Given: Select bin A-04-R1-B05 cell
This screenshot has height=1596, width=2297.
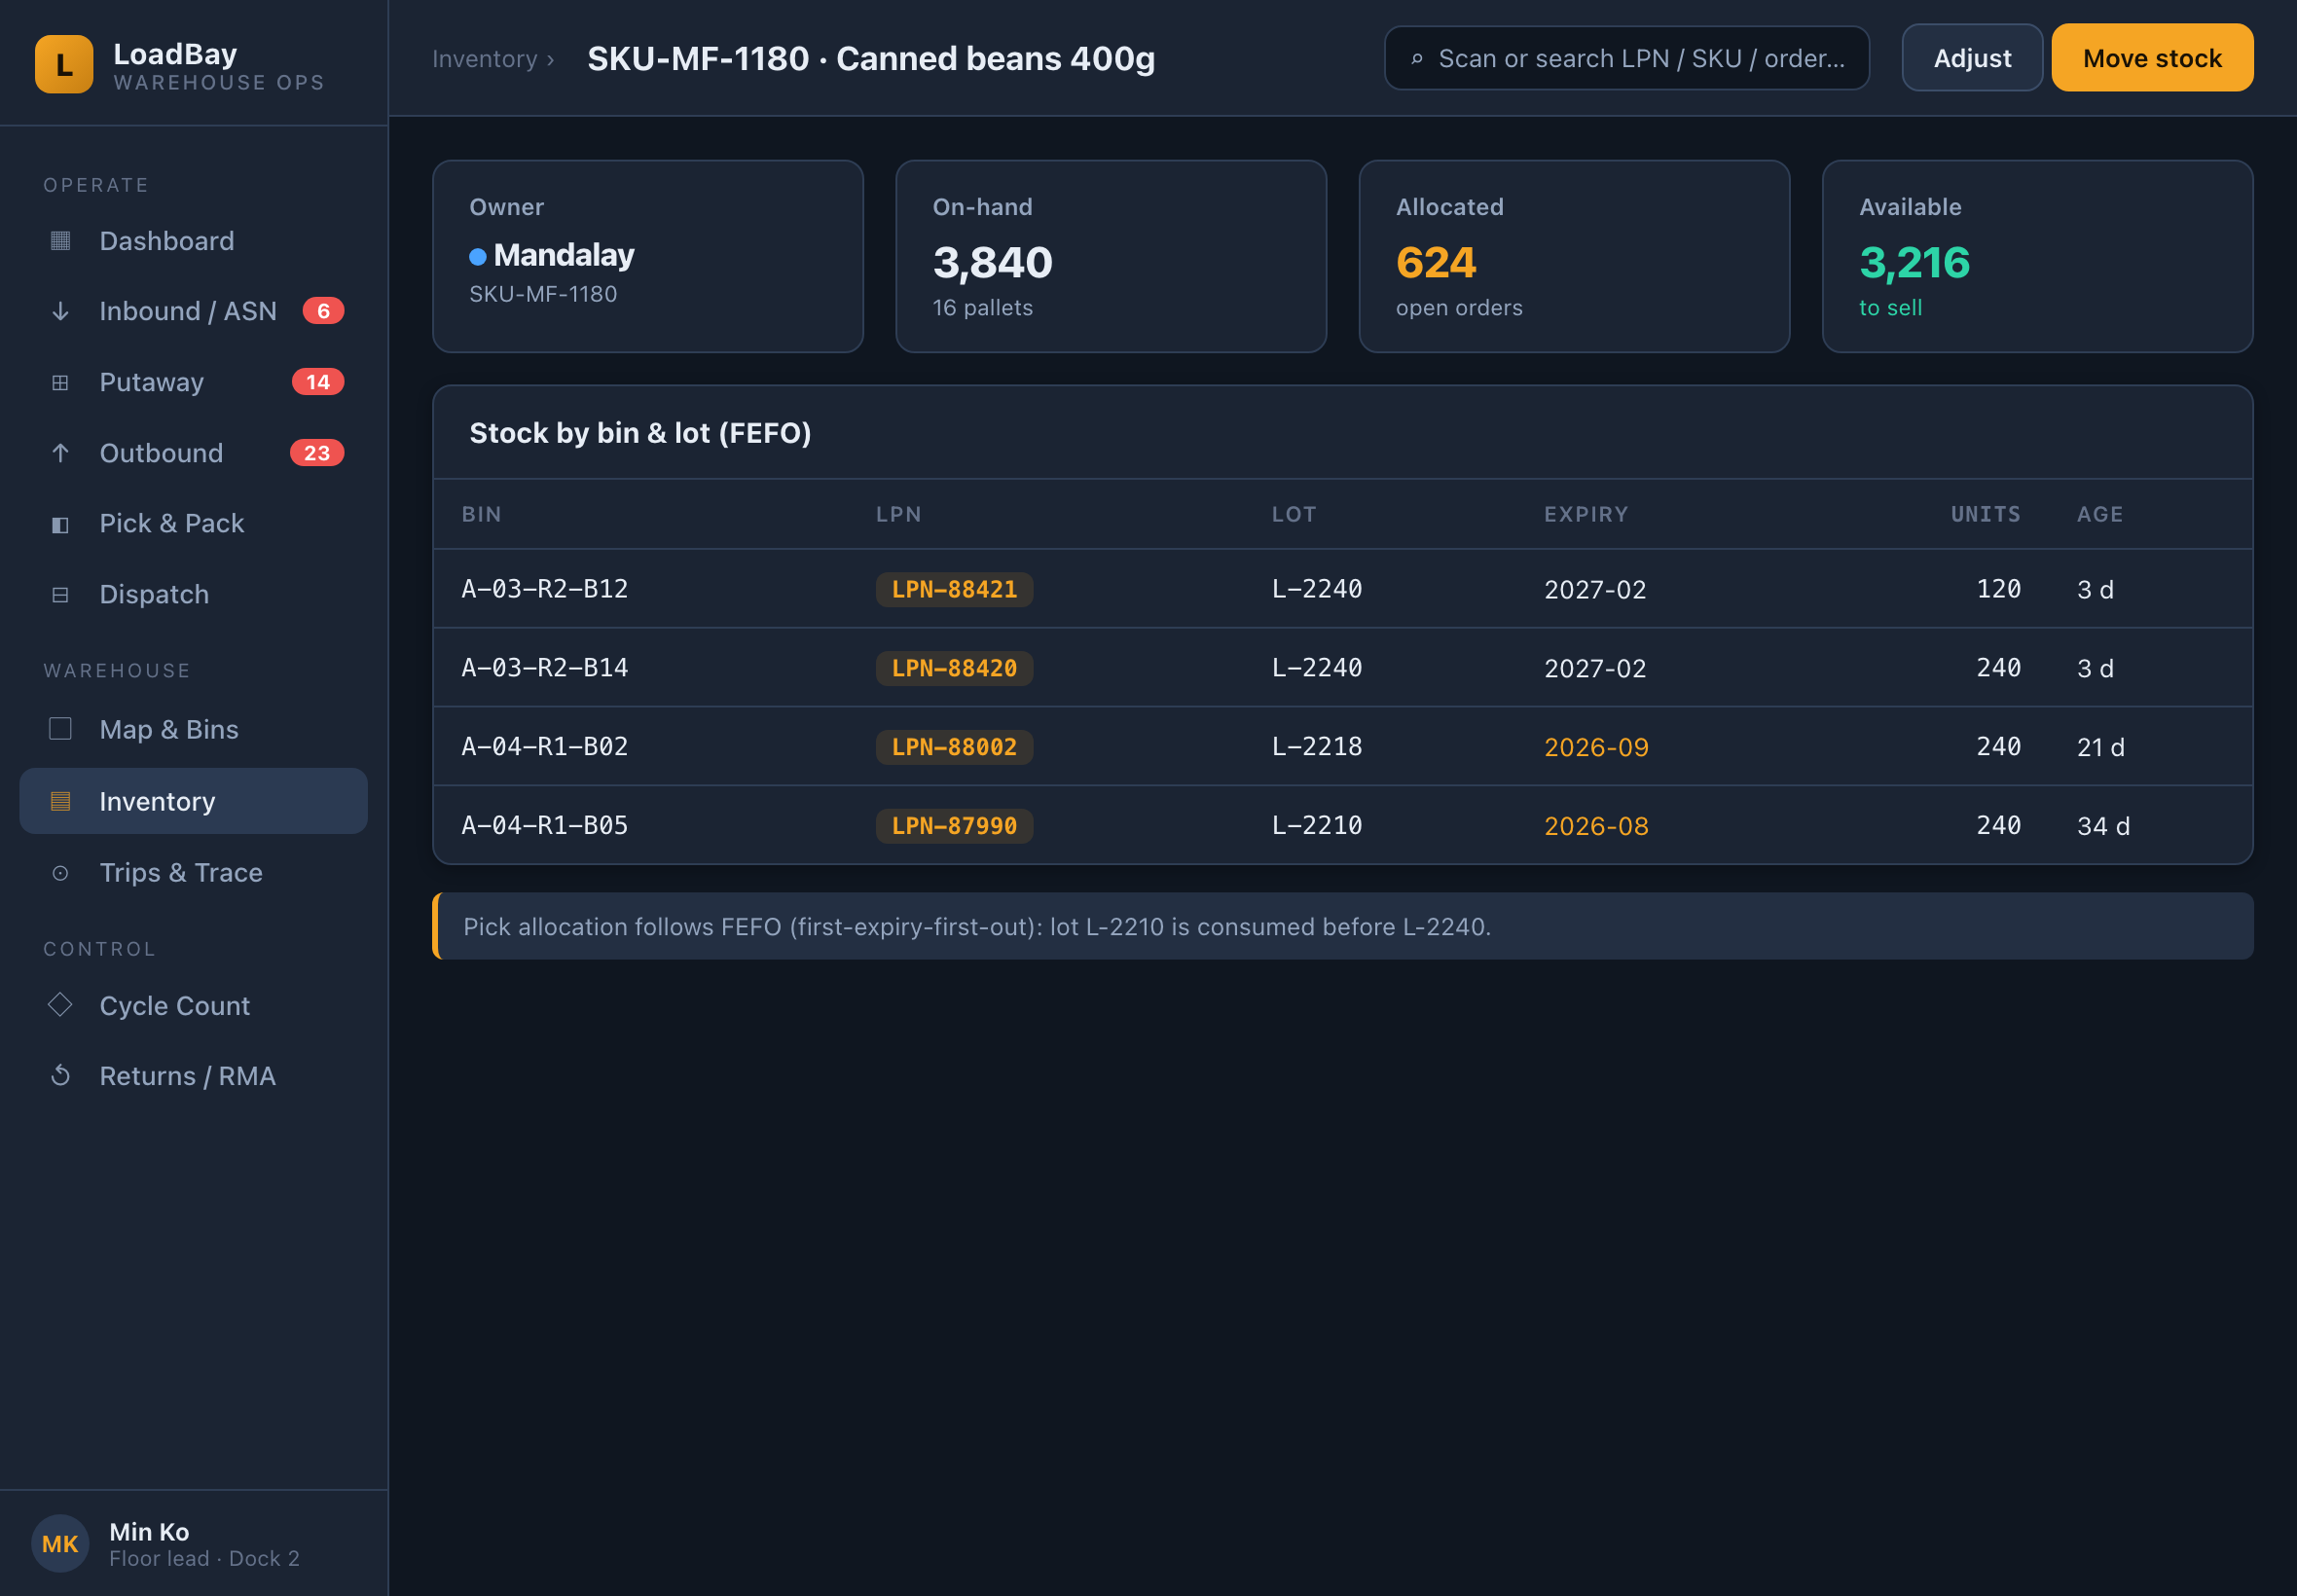Looking at the screenshot, I should click(545, 826).
